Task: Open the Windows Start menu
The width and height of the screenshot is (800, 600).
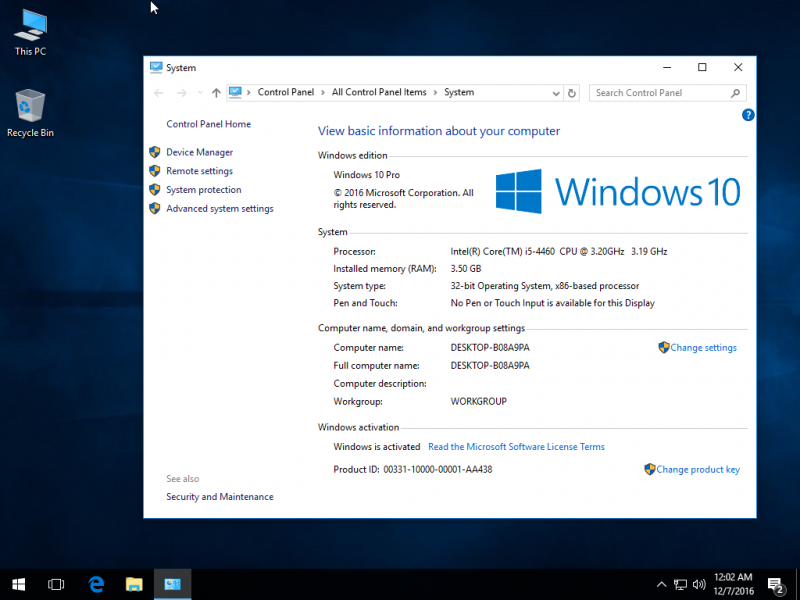Action: click(x=19, y=584)
